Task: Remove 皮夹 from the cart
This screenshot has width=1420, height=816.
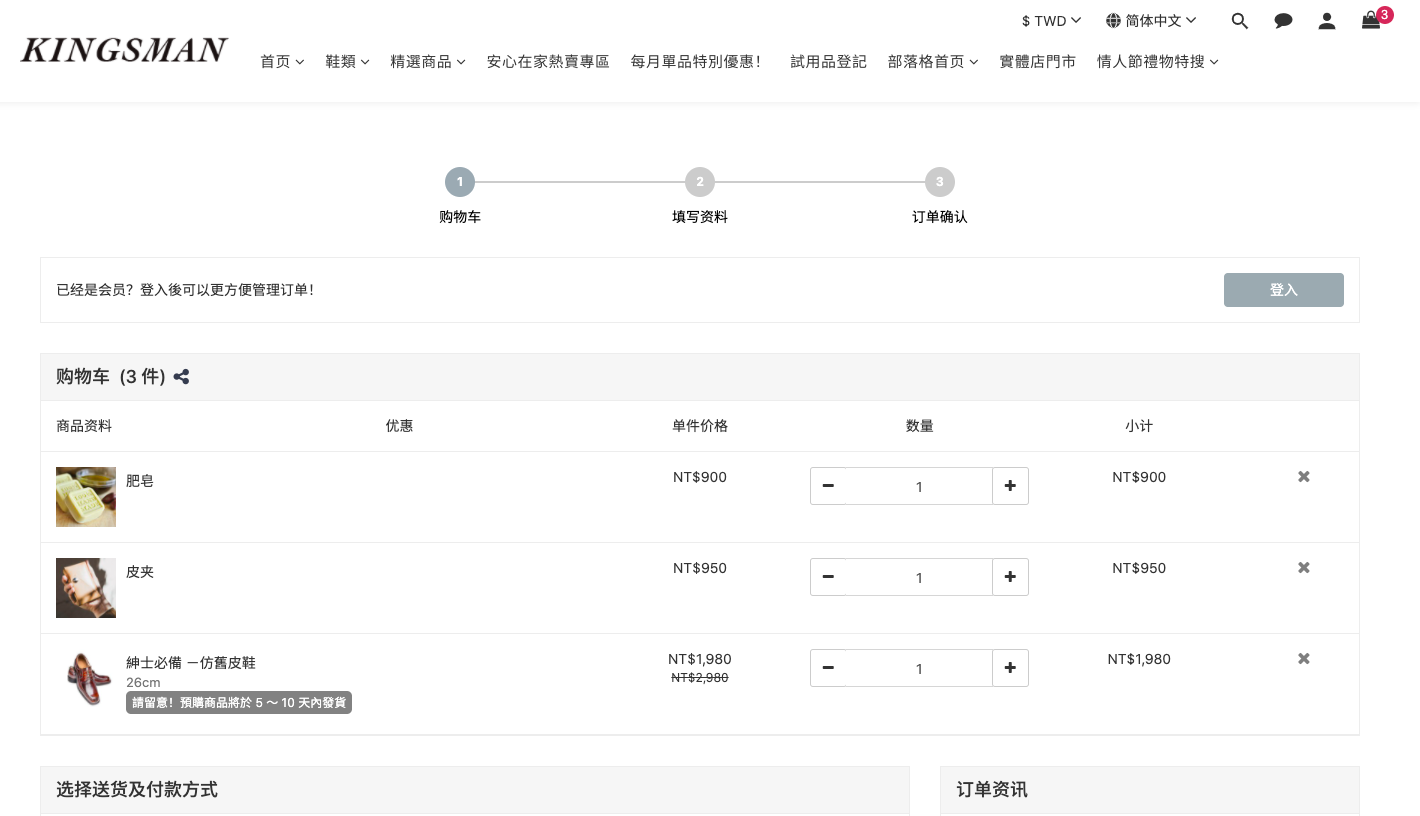Action: click(1304, 568)
